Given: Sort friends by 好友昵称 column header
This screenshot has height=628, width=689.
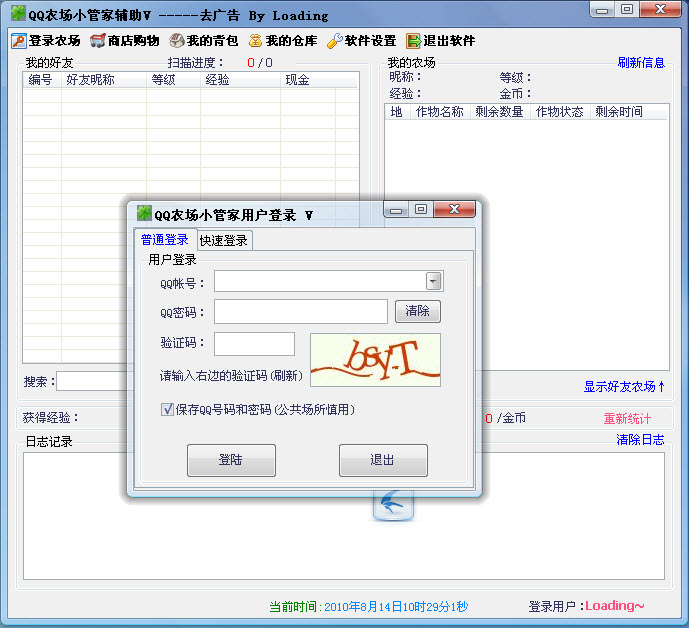Looking at the screenshot, I should click(104, 80).
